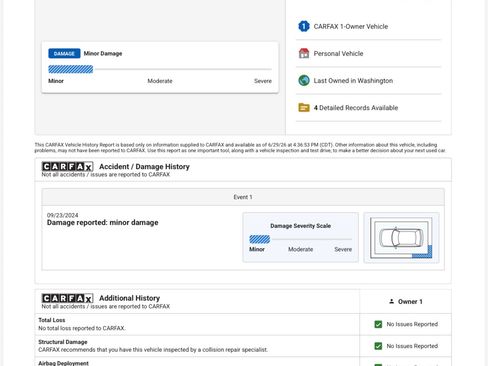
Task: Click the Owner 1 person icon
Action: tap(392, 301)
